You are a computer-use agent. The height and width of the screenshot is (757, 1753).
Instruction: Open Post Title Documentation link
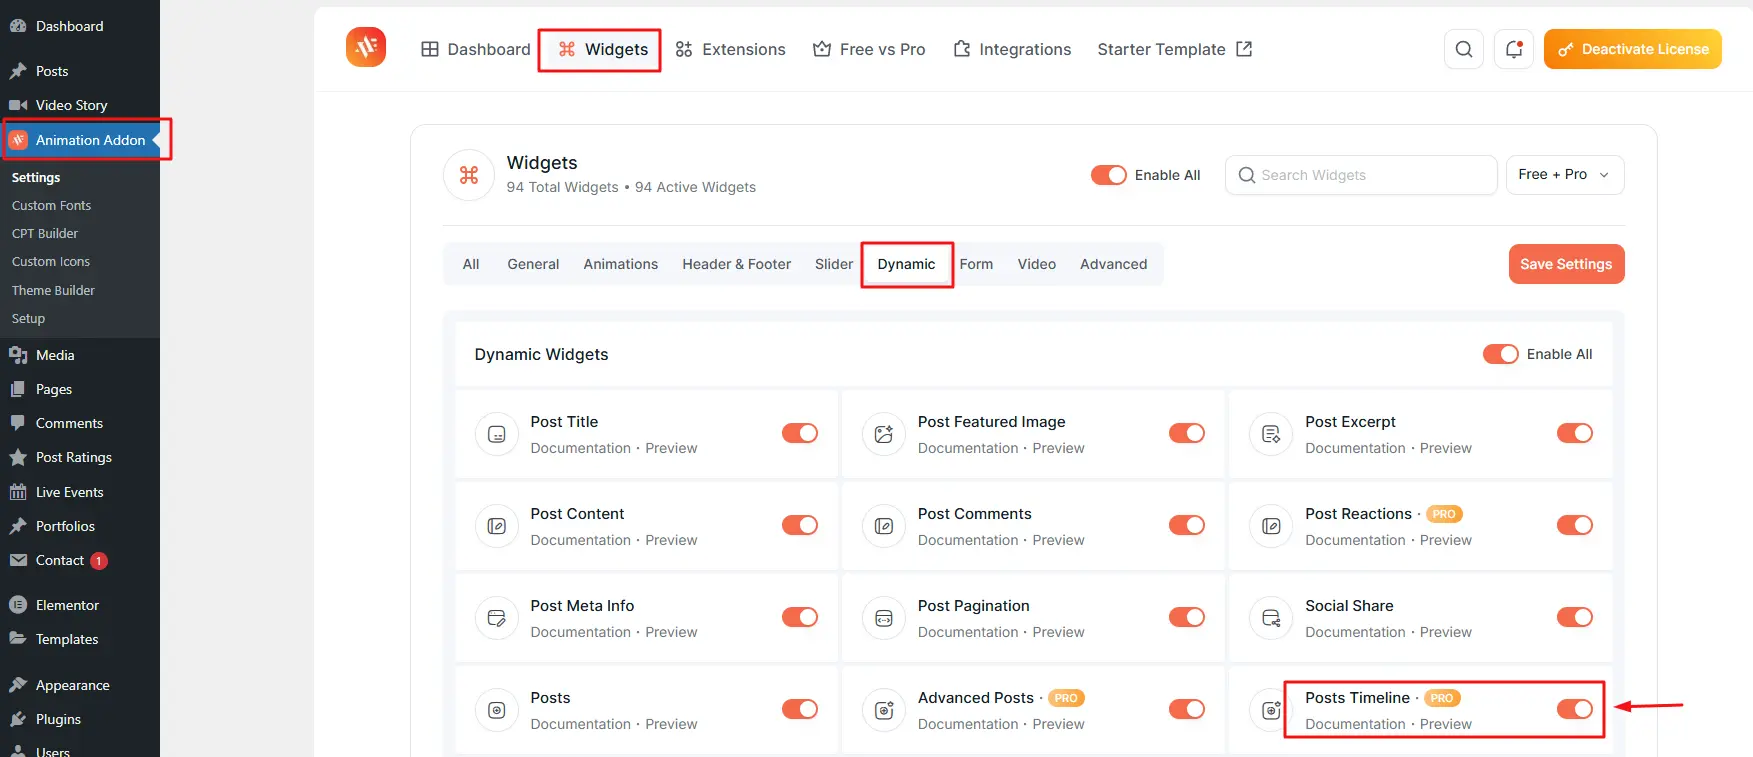[581, 448]
